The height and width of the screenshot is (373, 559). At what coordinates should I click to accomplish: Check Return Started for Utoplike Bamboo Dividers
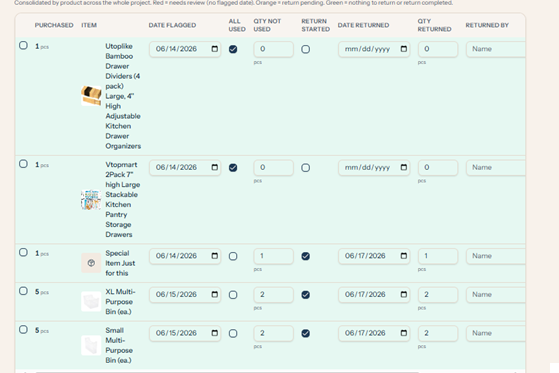pos(306,49)
